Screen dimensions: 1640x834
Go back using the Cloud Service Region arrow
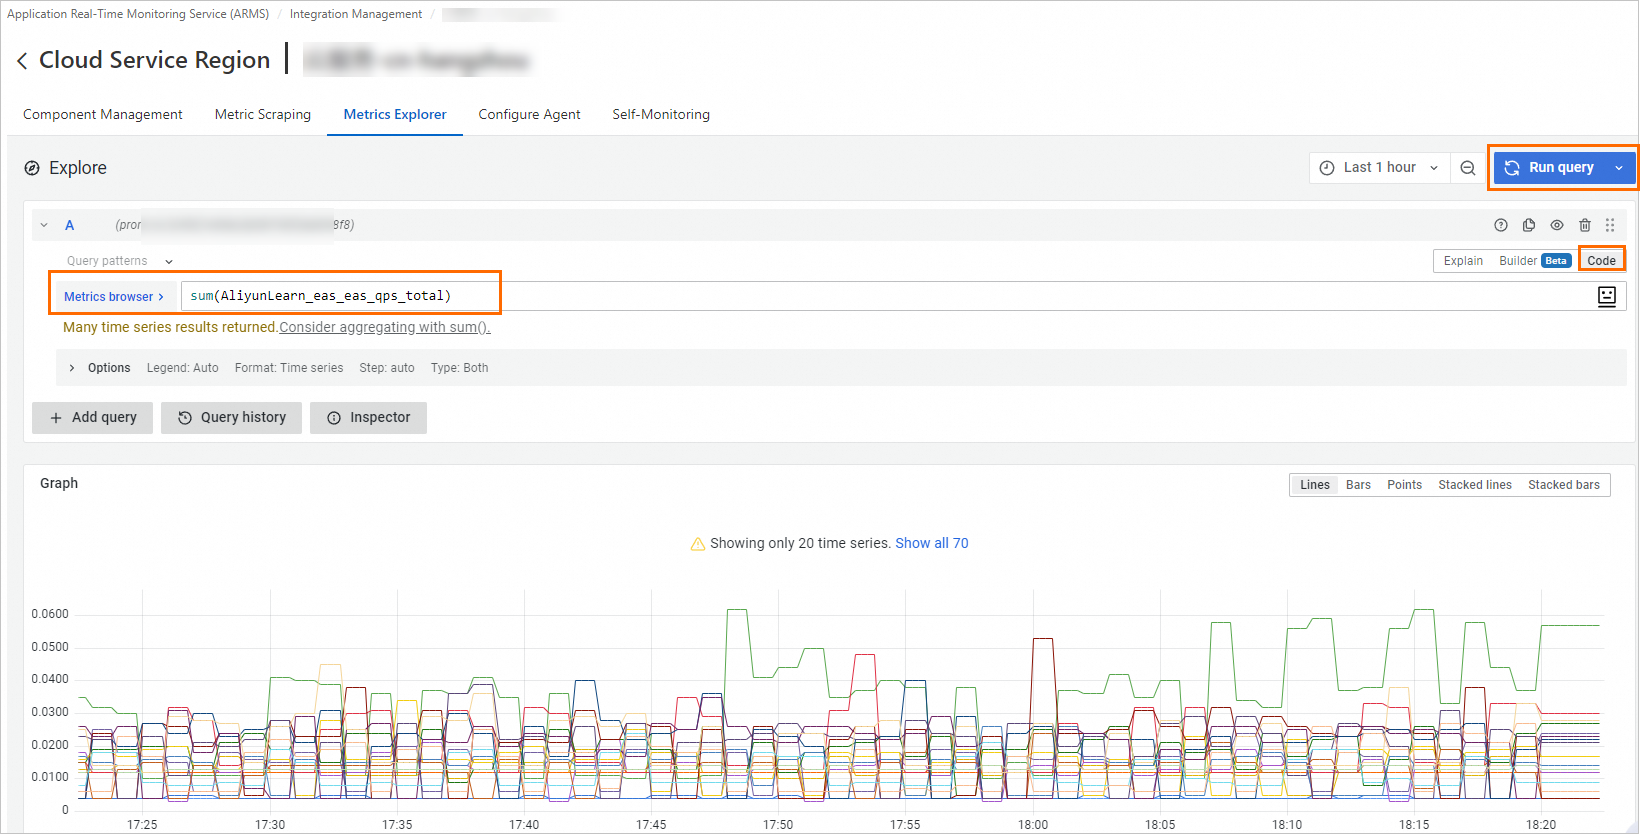pyautogui.click(x=22, y=61)
